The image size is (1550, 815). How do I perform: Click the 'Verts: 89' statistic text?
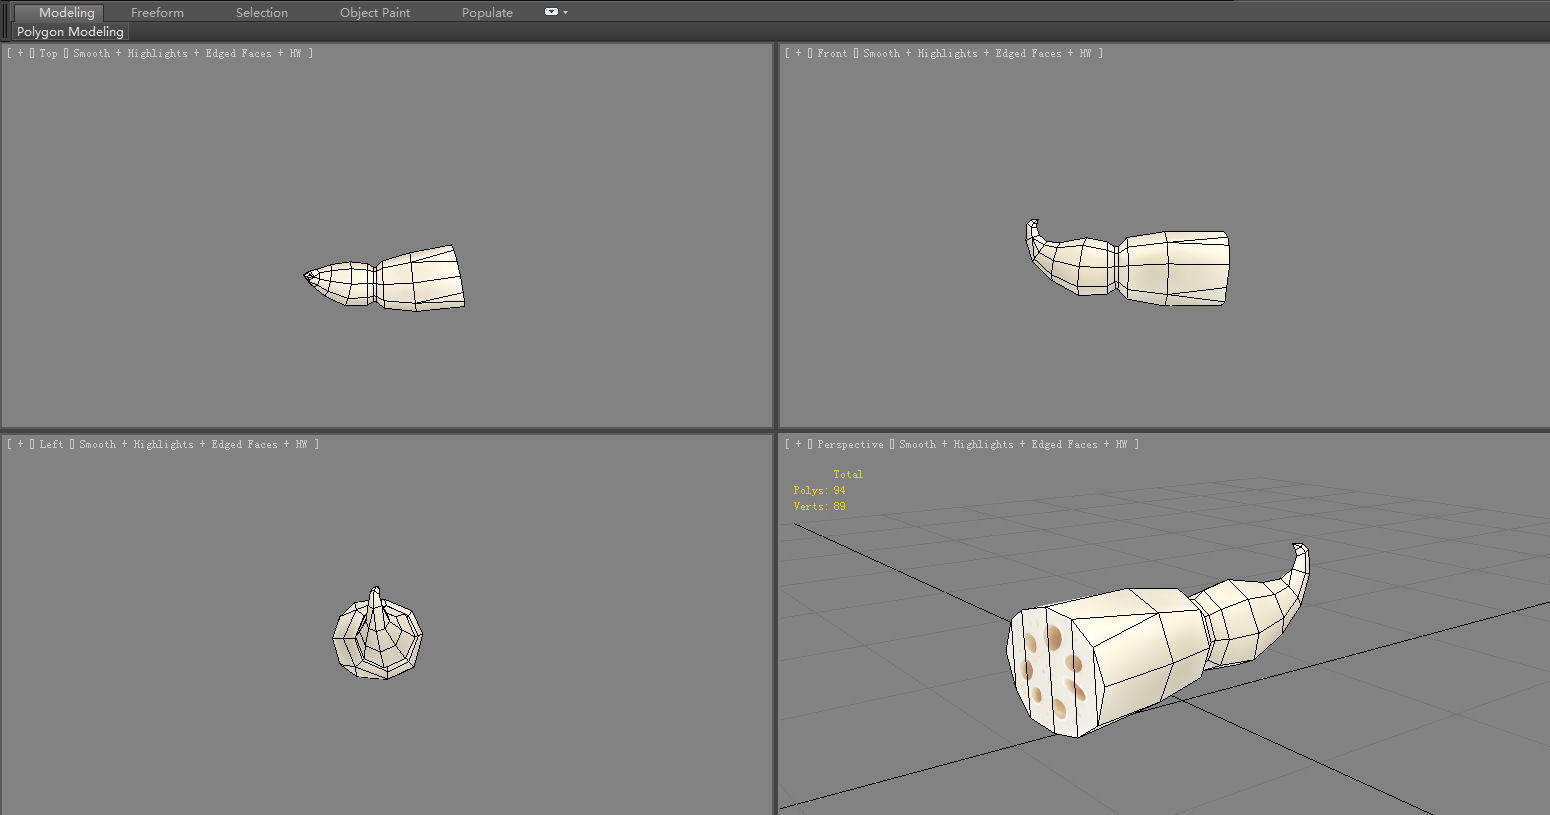click(x=819, y=506)
